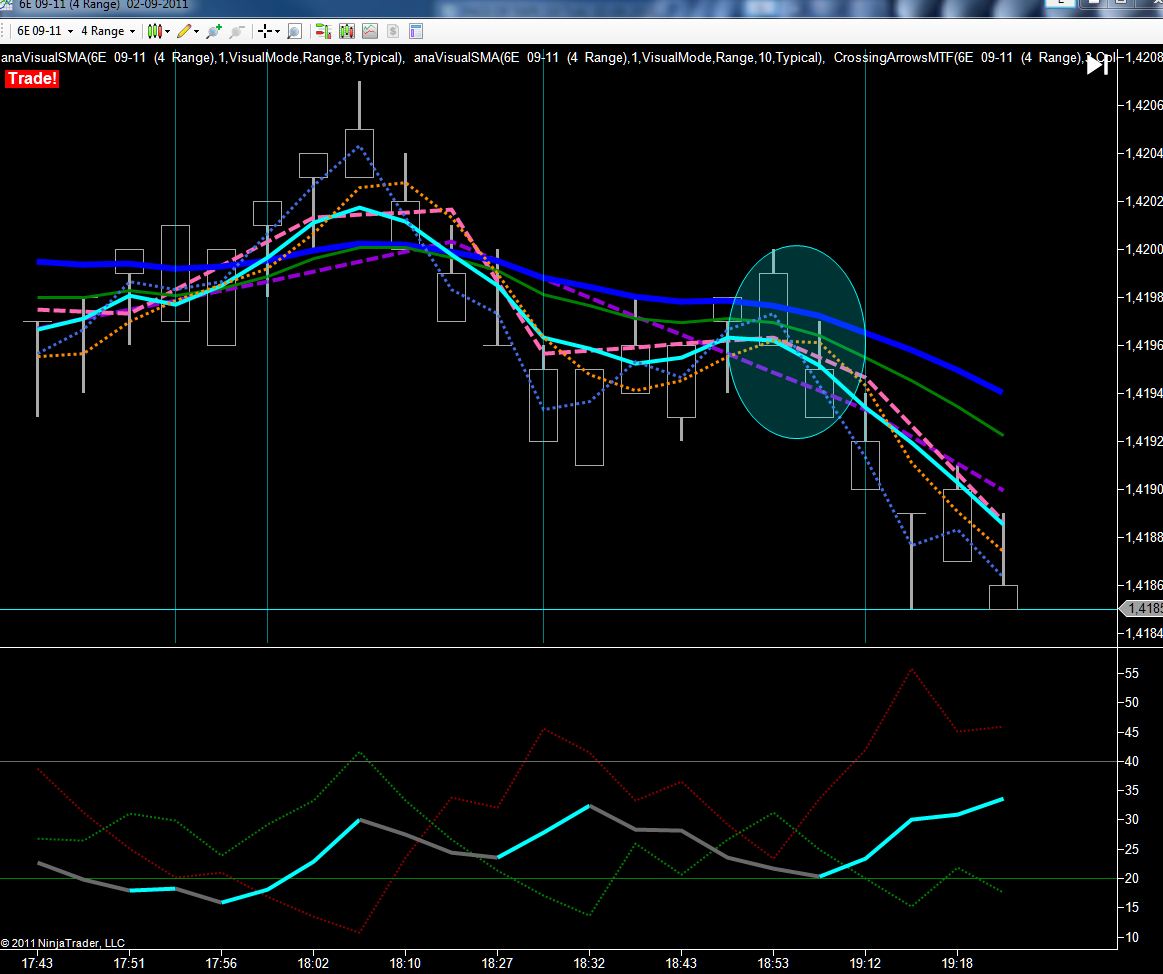Click the red Trade! button
Screen dimensions: 1163x974
click(x=32, y=79)
